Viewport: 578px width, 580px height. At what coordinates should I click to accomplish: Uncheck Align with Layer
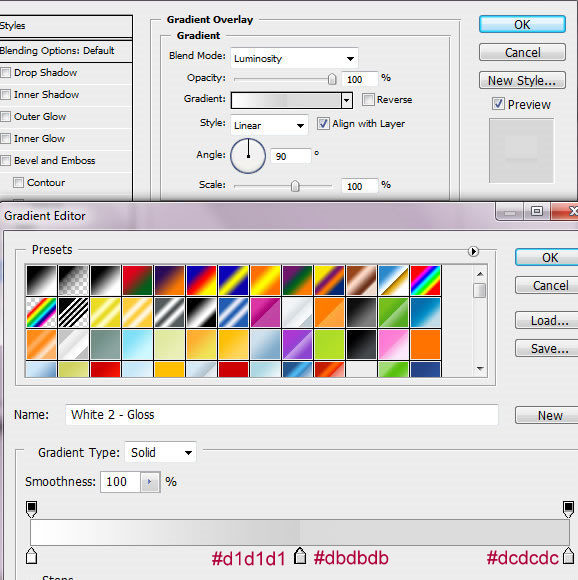[323, 124]
